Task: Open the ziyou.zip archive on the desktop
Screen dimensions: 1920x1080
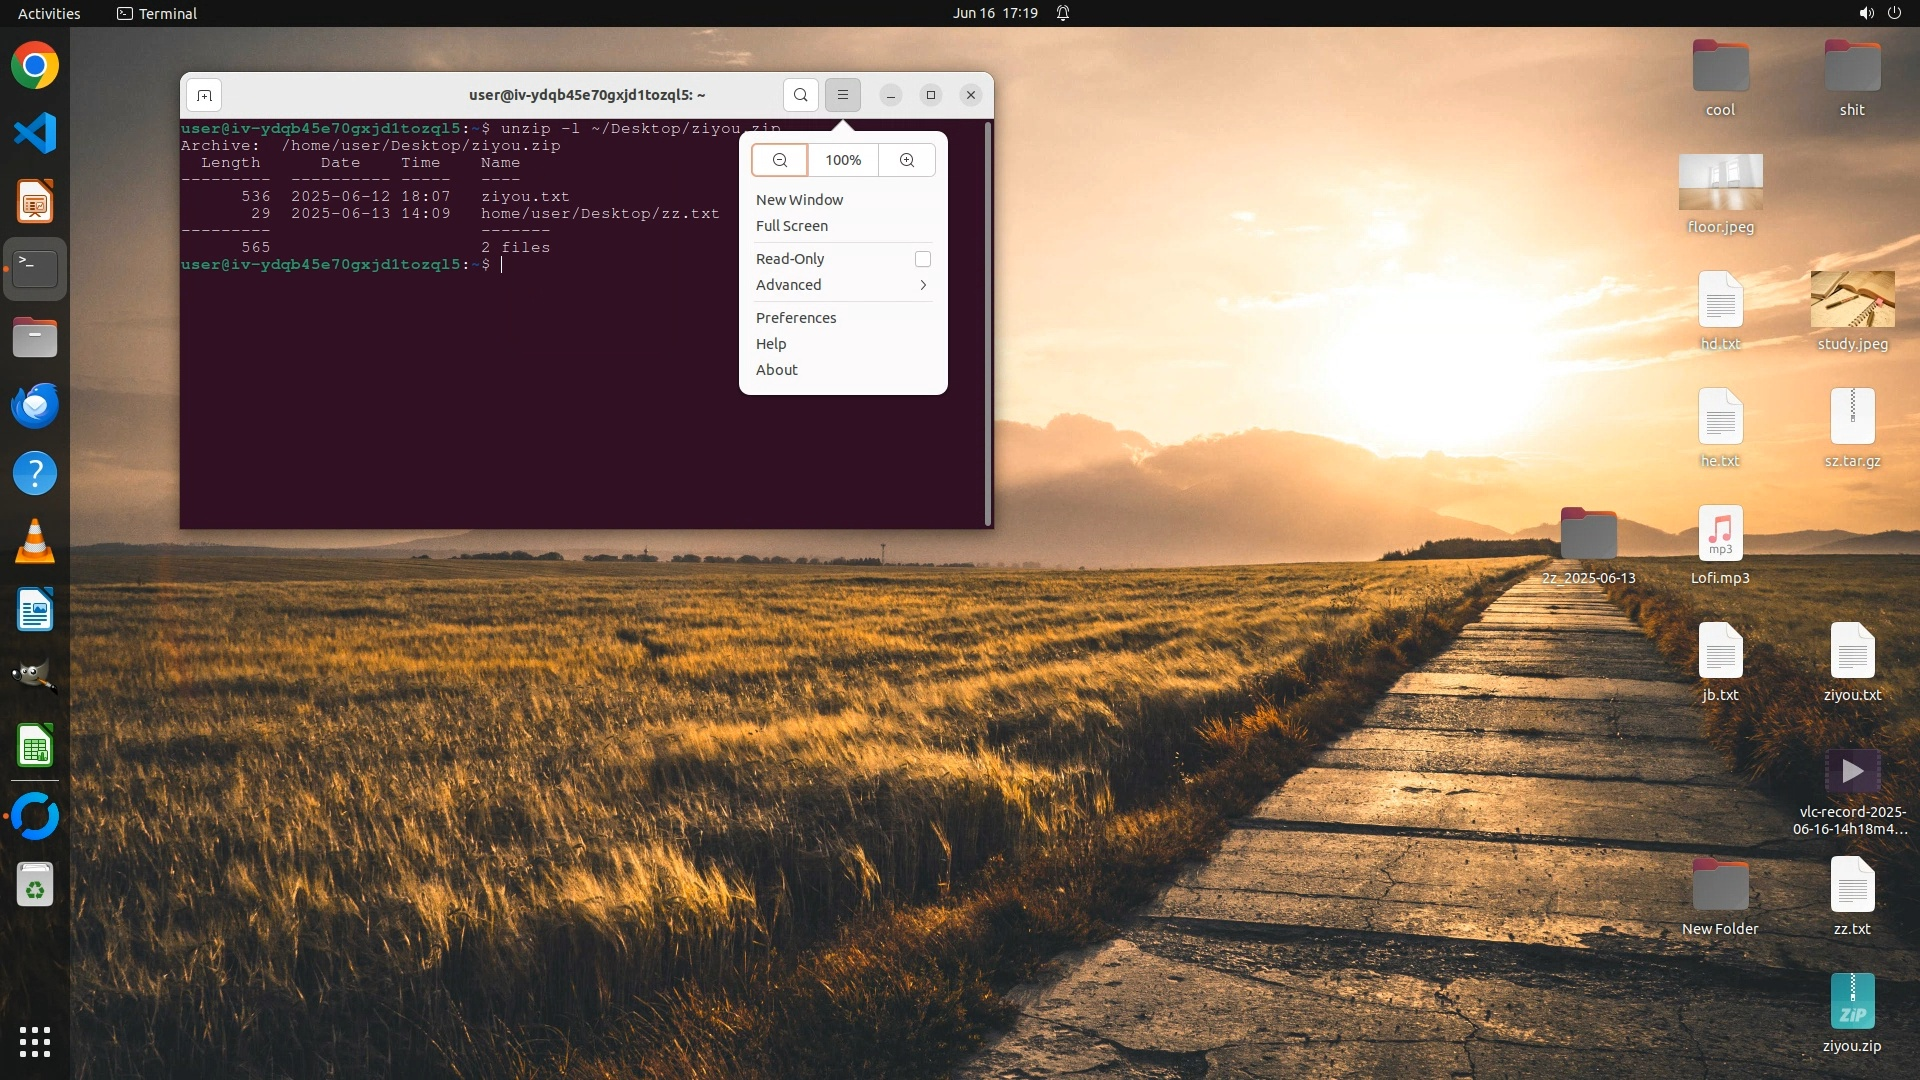Action: [1852, 1003]
